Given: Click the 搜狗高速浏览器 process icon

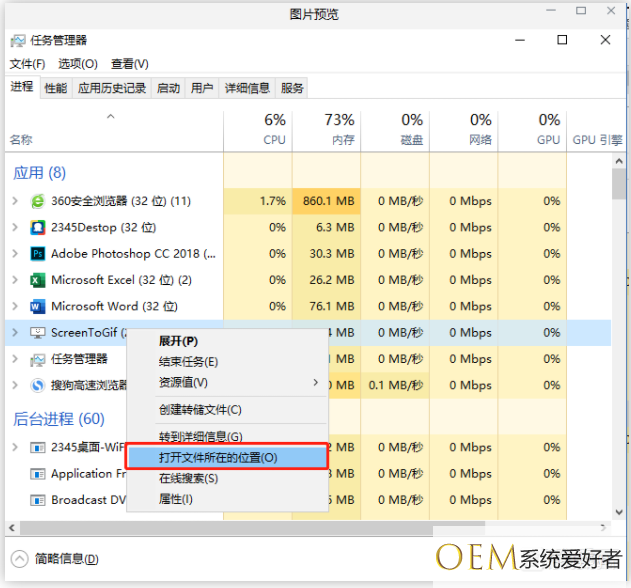Looking at the screenshot, I should point(38,385).
